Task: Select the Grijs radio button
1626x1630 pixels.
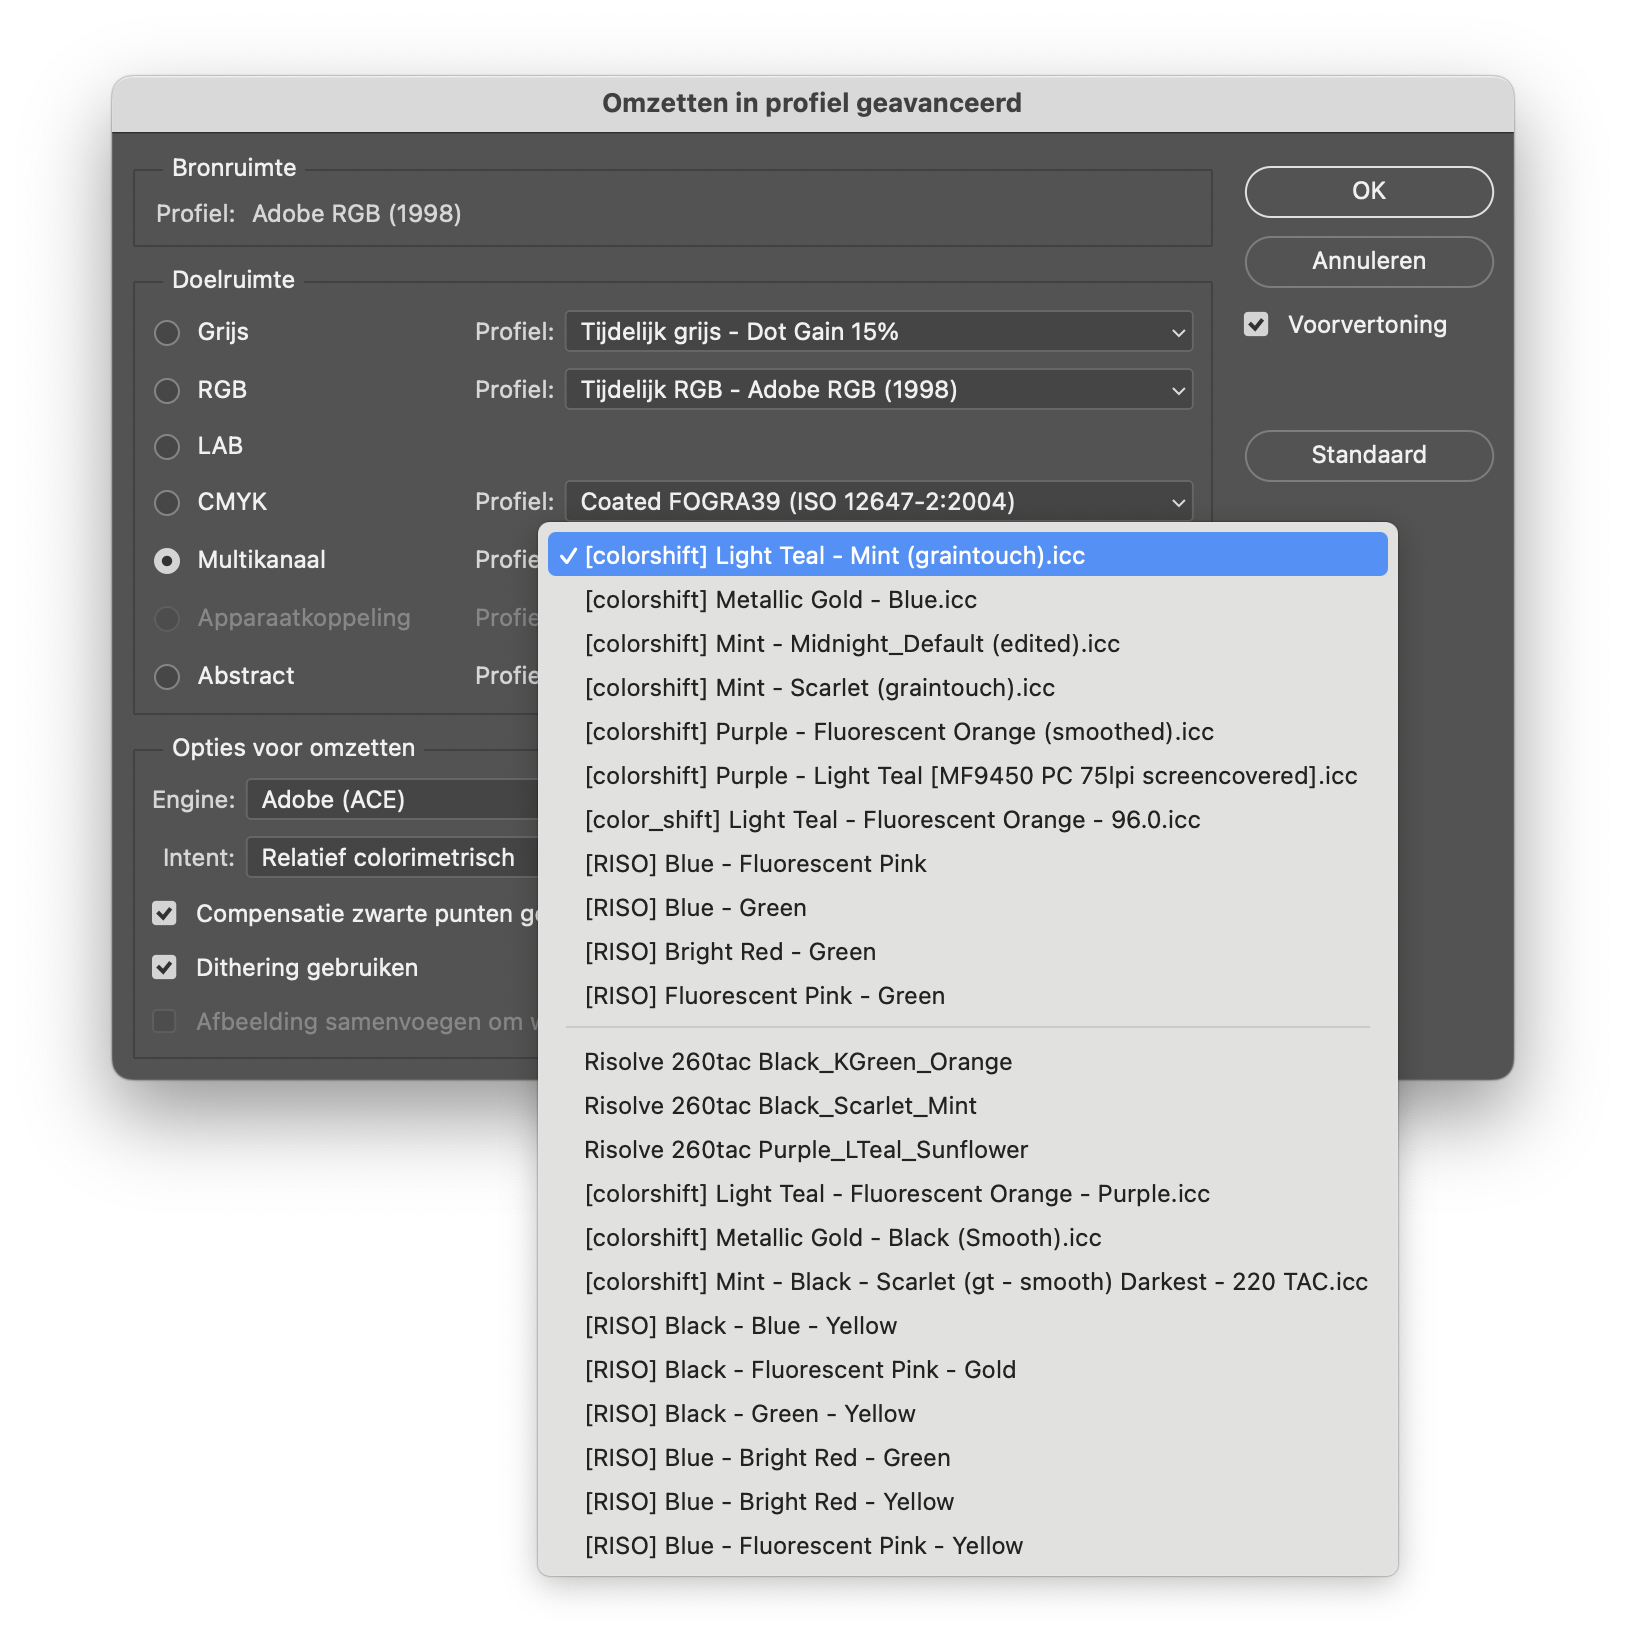Action: [x=167, y=332]
